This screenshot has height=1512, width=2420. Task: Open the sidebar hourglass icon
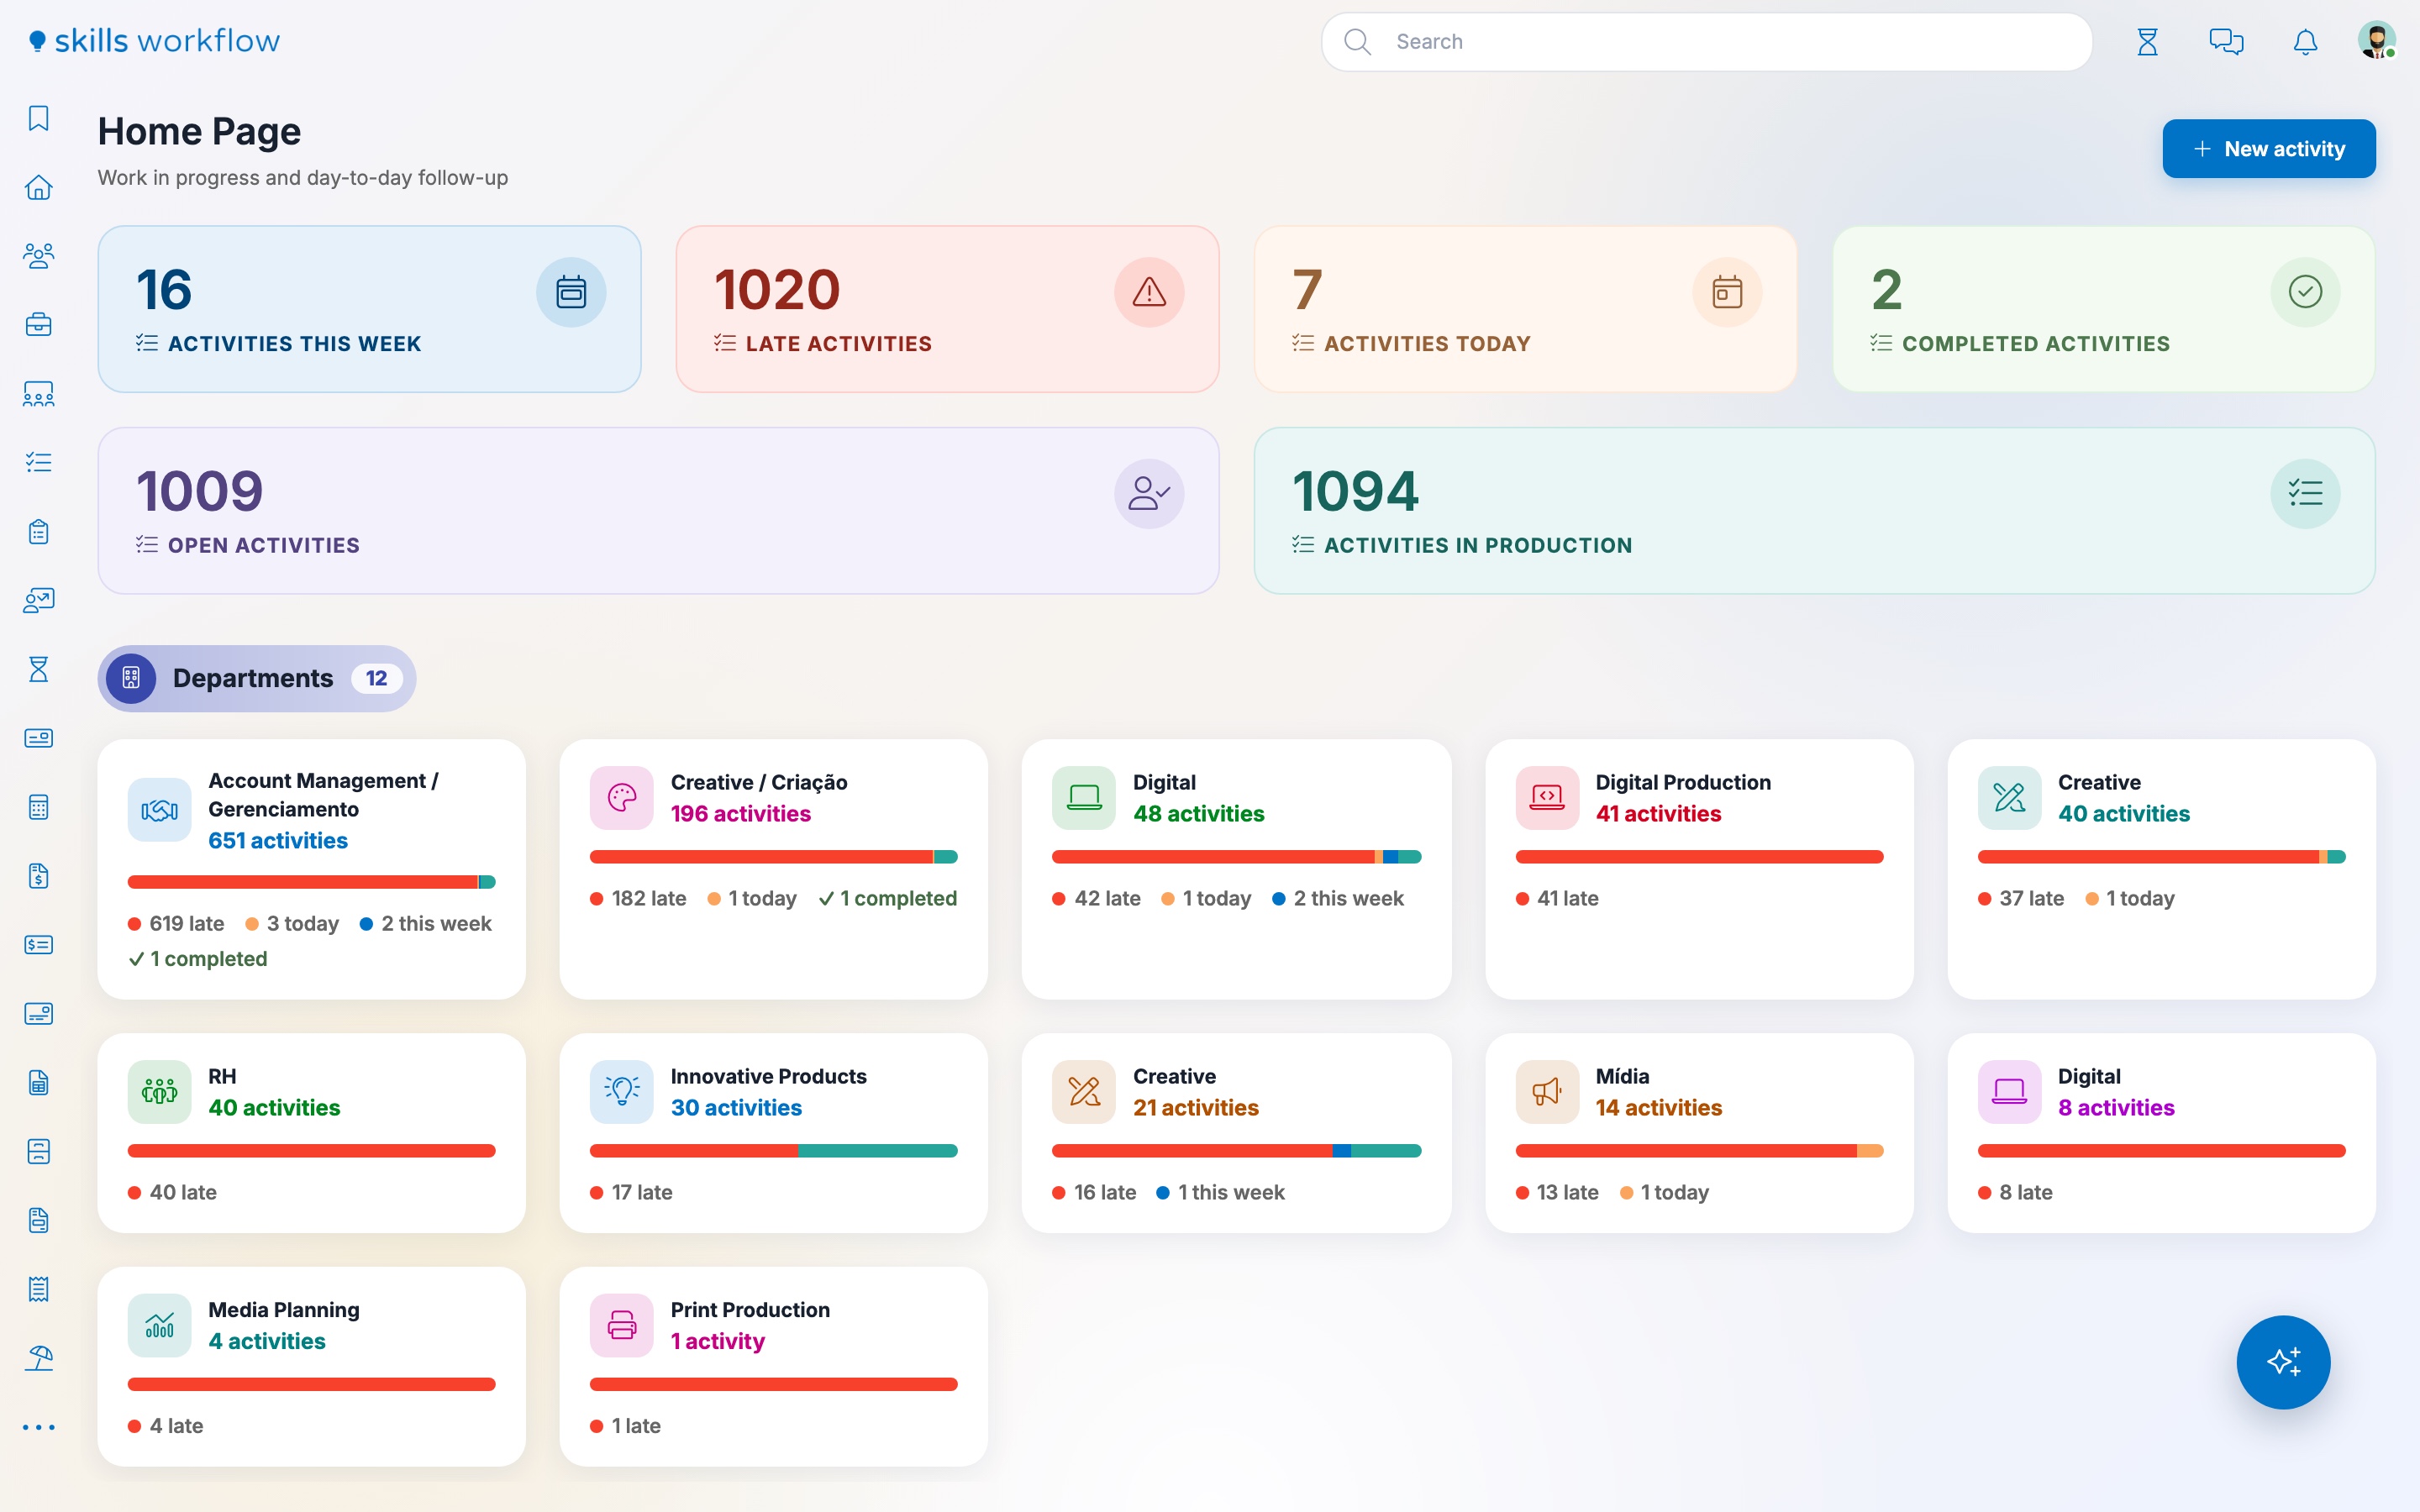(x=38, y=669)
